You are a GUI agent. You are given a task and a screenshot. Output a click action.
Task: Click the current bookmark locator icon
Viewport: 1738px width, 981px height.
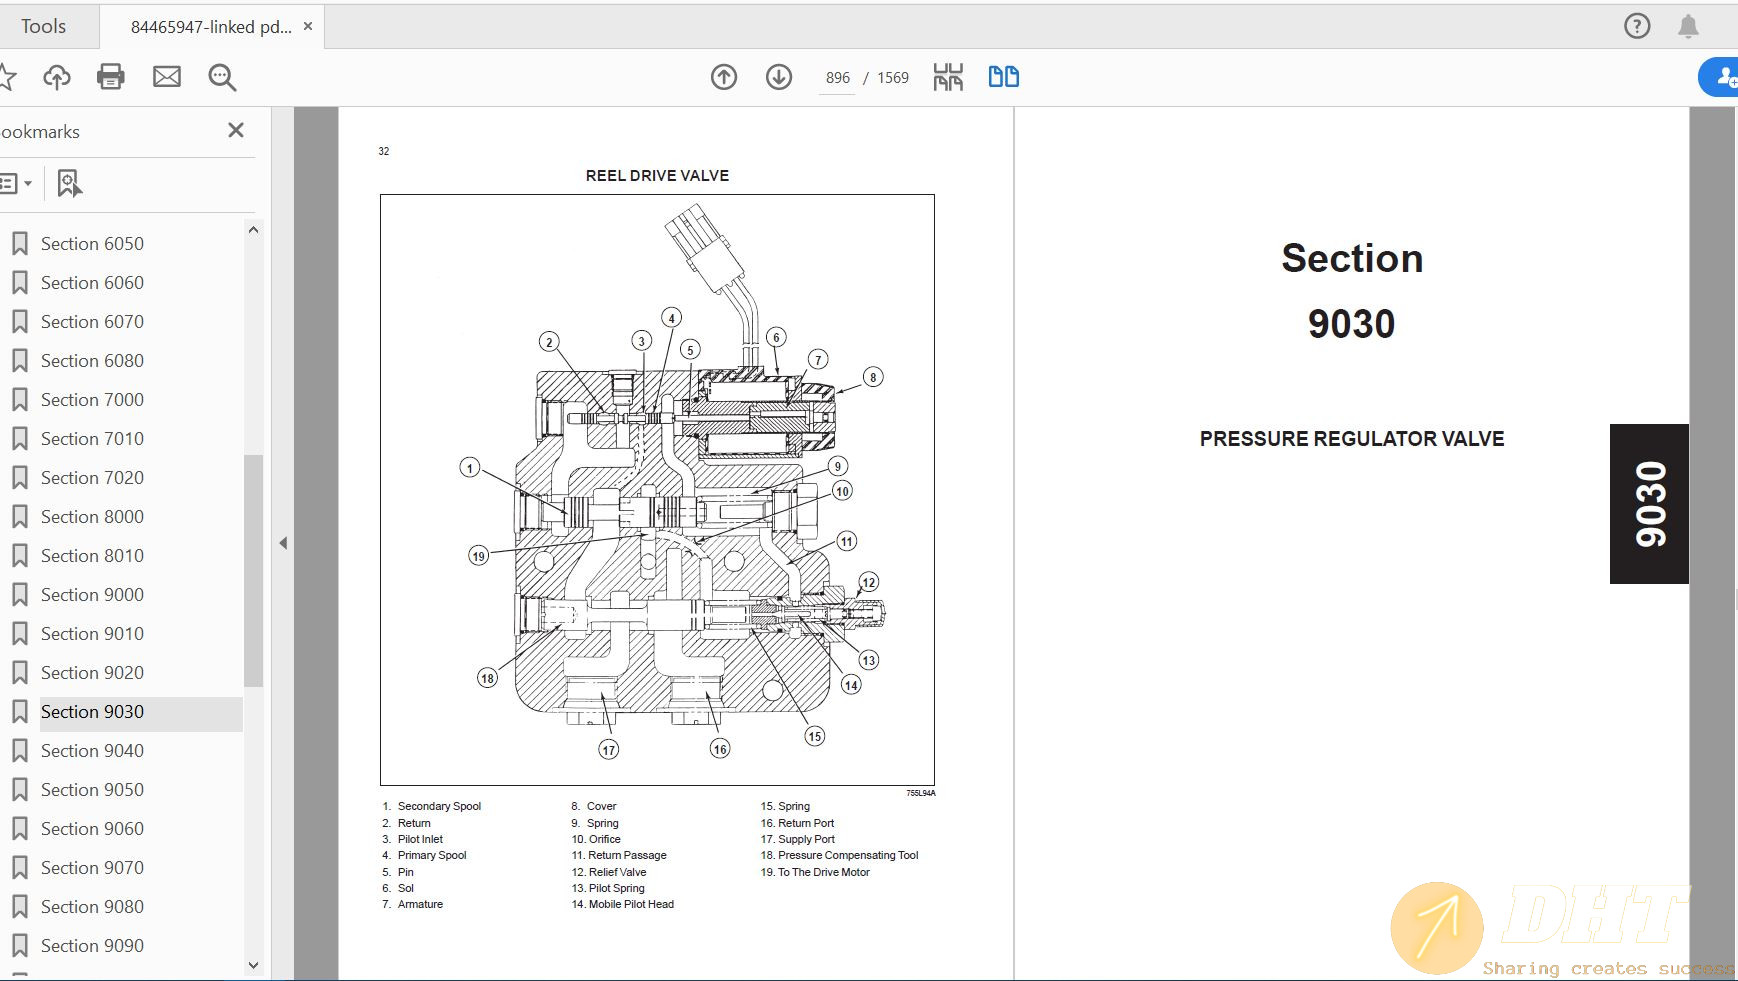click(68, 183)
